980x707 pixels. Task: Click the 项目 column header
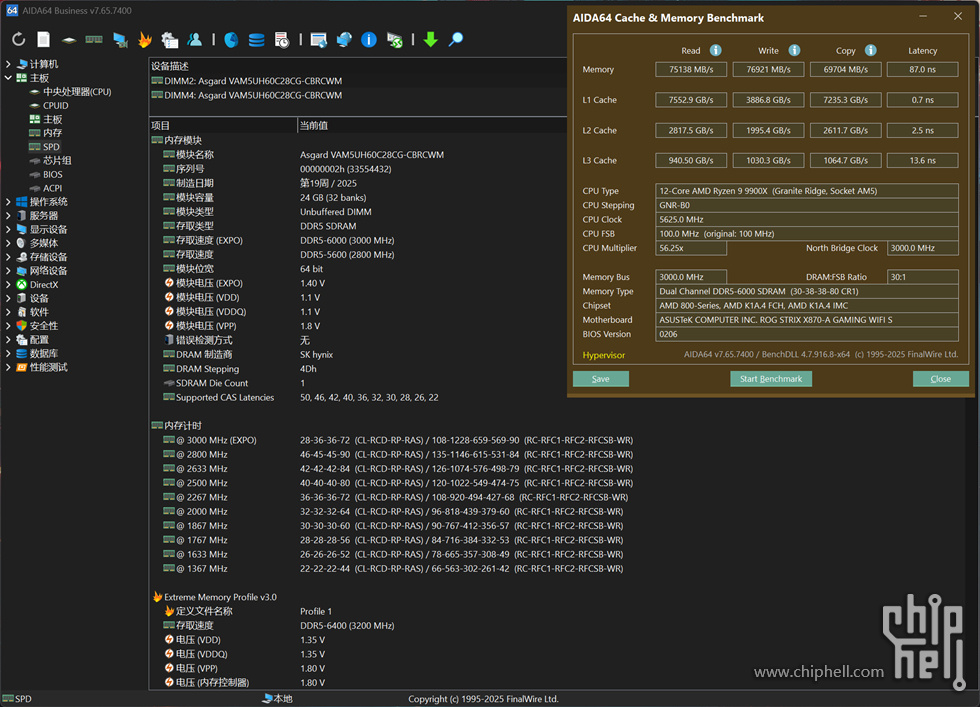coord(223,125)
